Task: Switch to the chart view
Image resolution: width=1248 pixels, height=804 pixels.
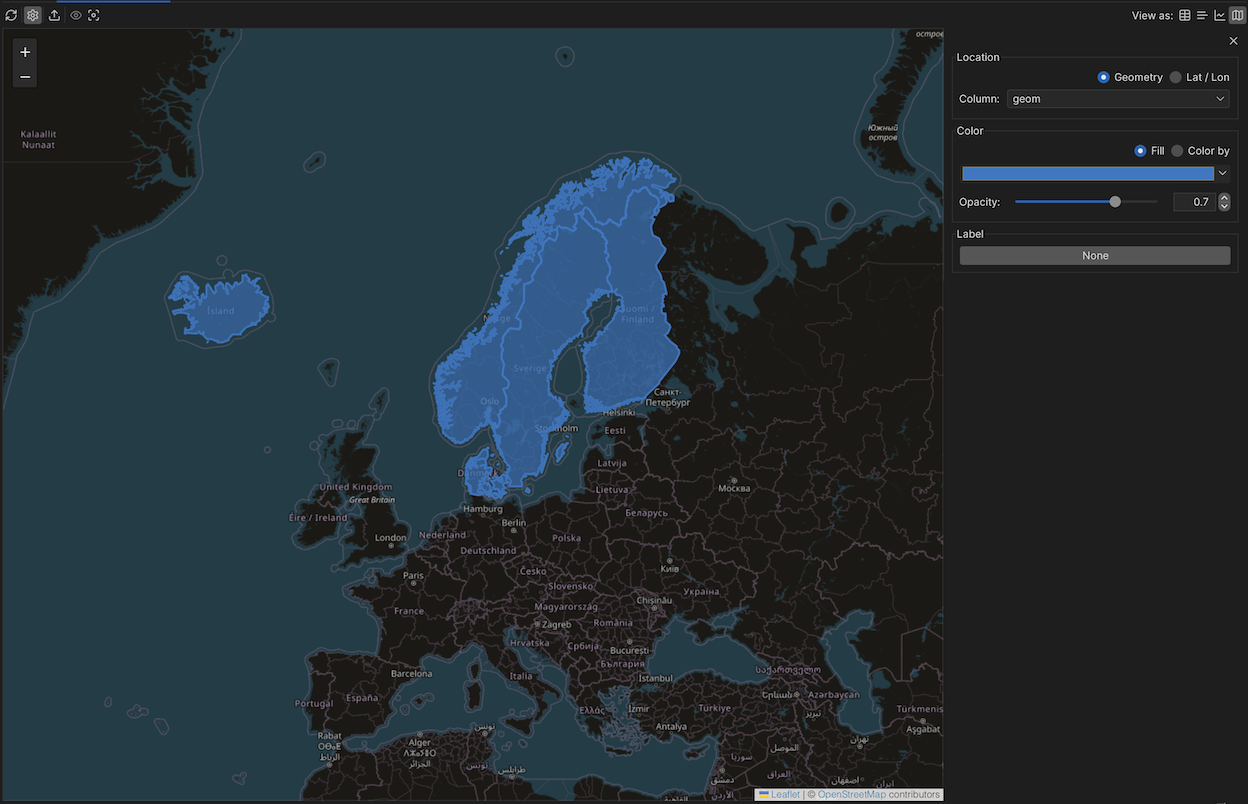Action: (1220, 15)
